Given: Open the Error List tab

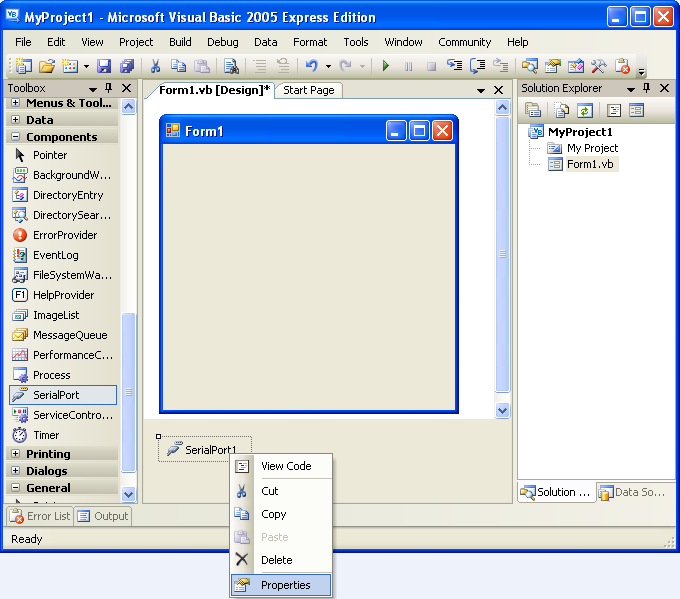Looking at the screenshot, I should 40,516.
